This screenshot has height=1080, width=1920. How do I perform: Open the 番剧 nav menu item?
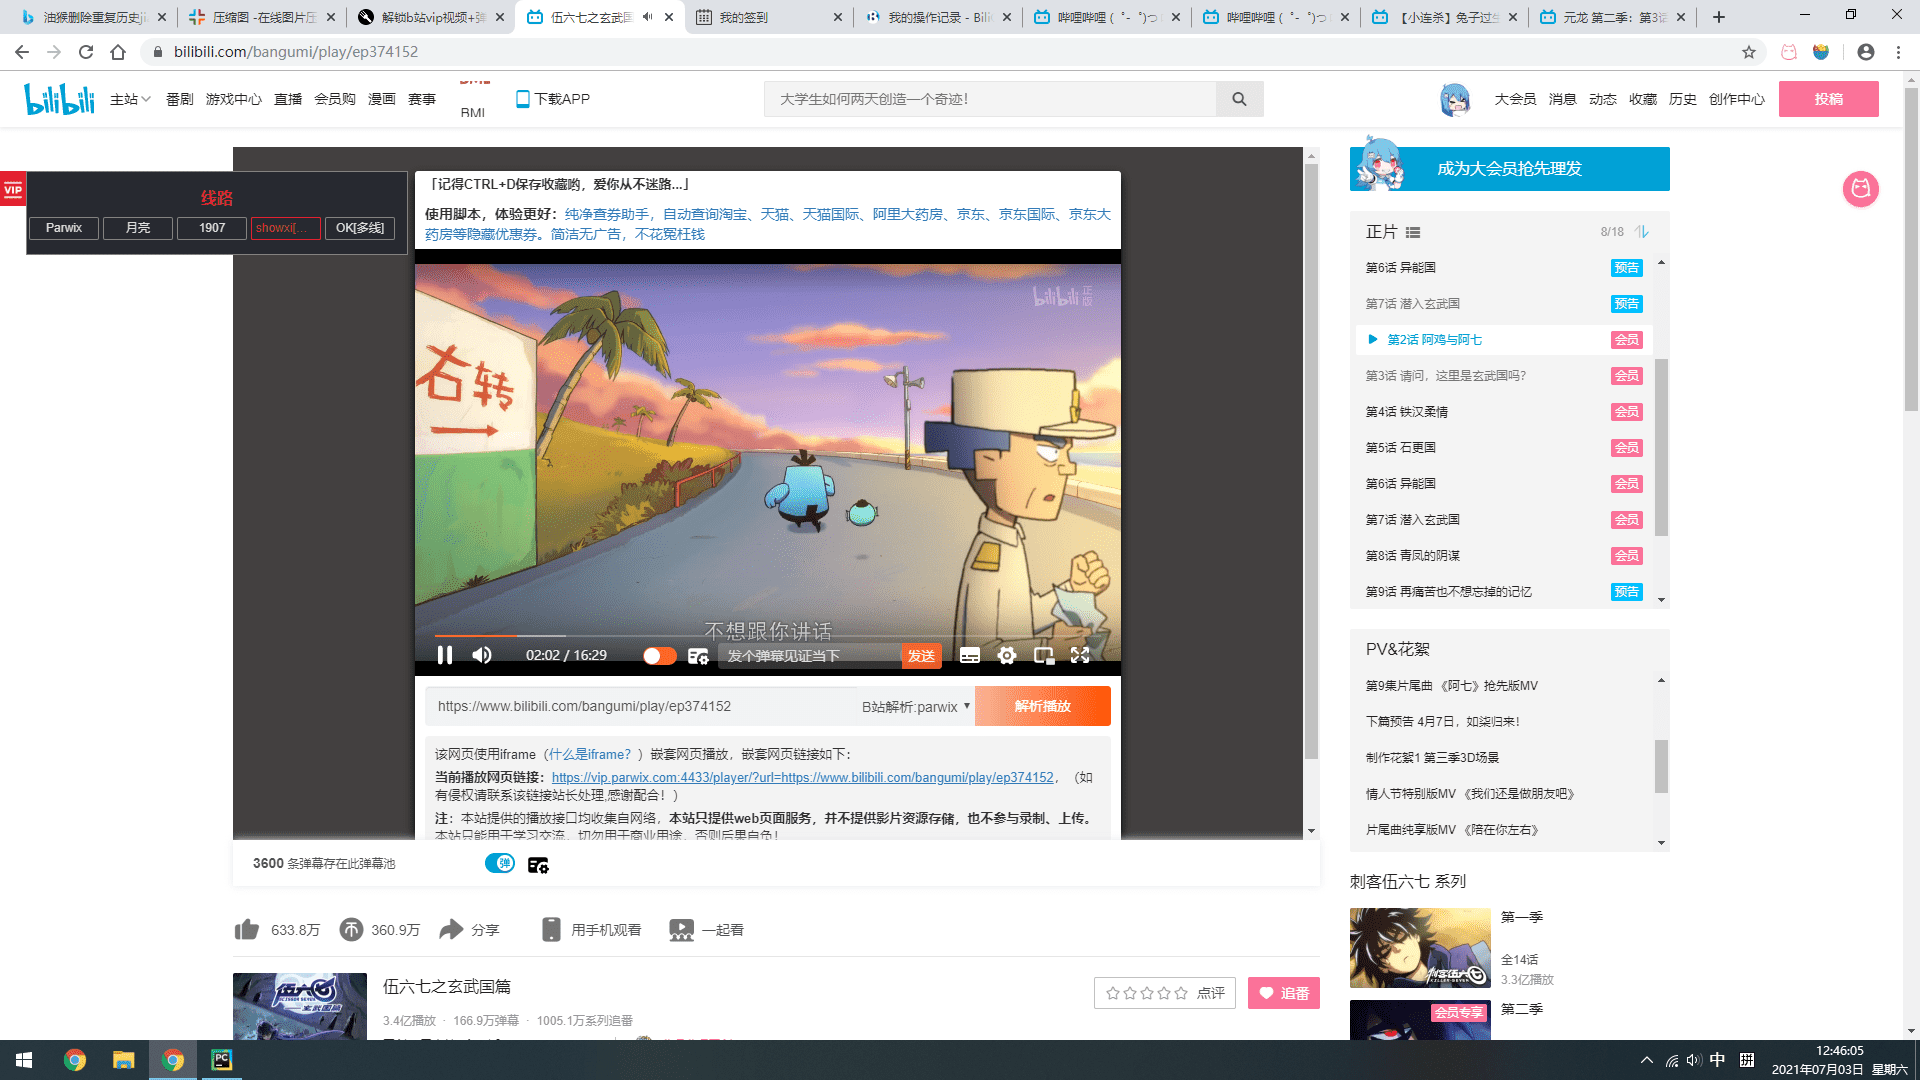(x=180, y=99)
